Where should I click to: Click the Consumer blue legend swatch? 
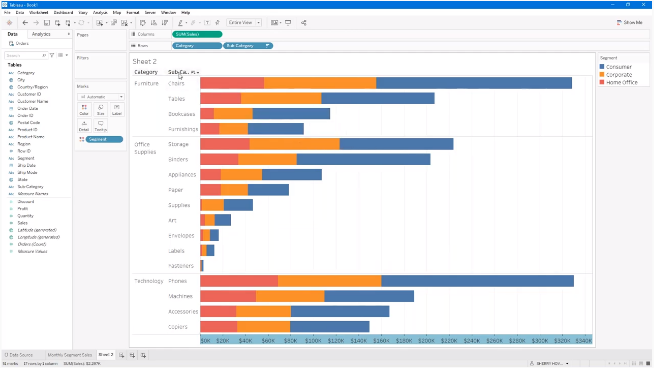point(602,67)
